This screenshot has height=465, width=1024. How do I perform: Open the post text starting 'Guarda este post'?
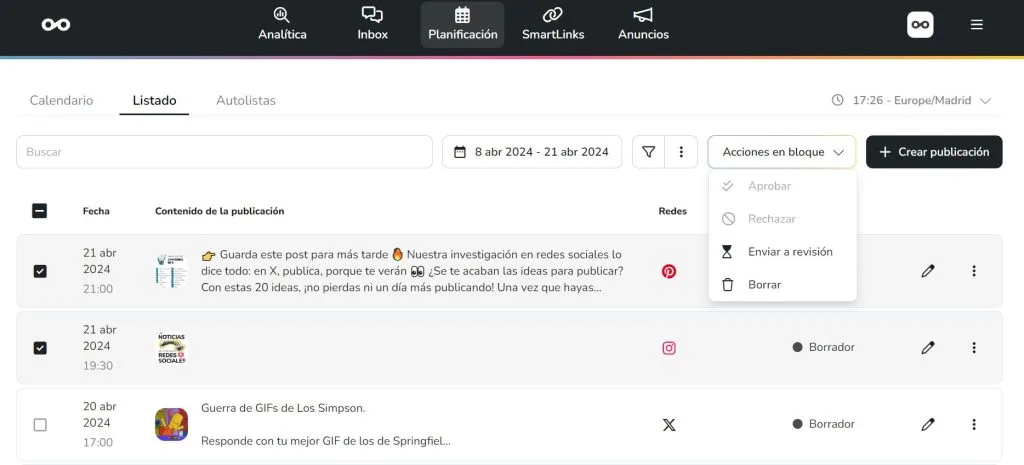(412, 271)
